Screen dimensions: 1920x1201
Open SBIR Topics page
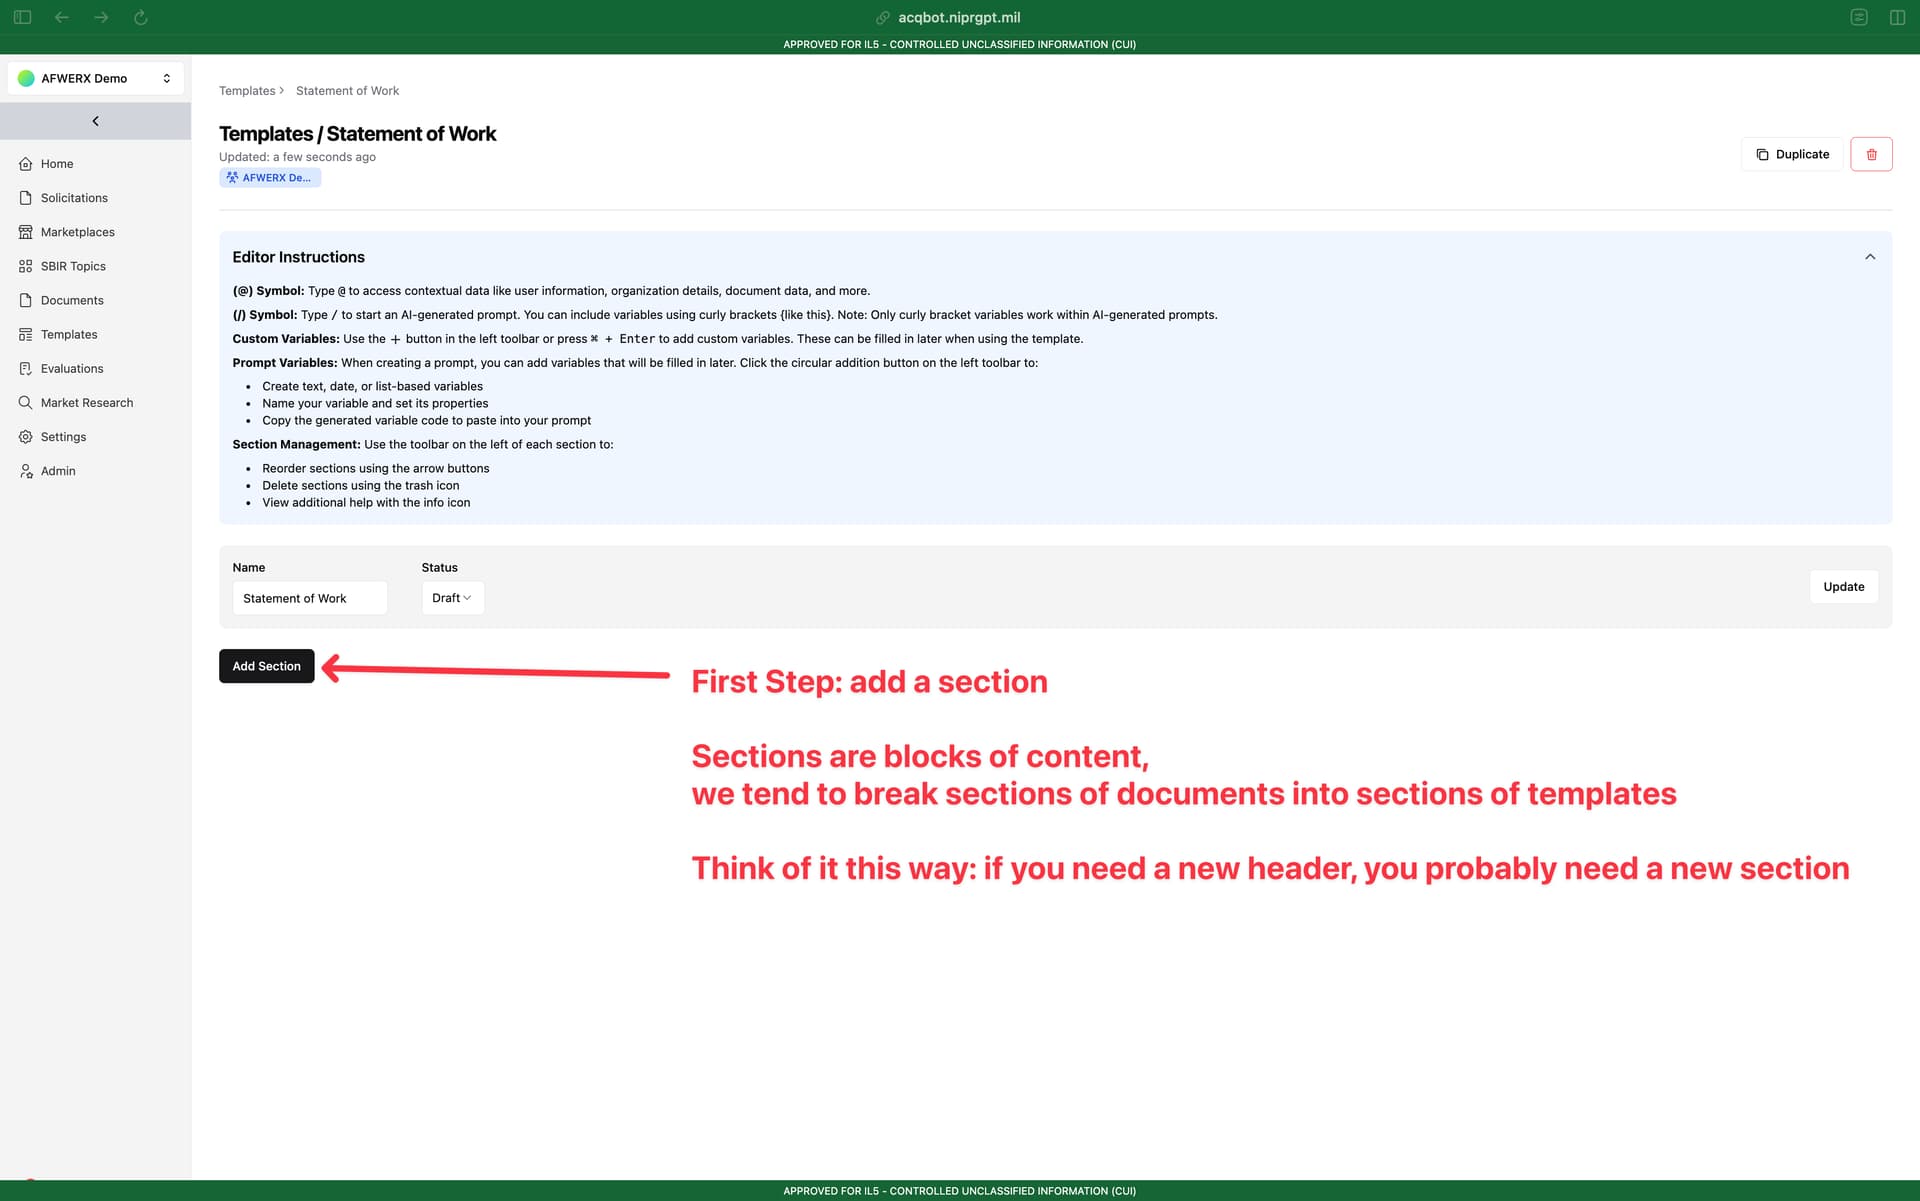pyautogui.click(x=73, y=266)
